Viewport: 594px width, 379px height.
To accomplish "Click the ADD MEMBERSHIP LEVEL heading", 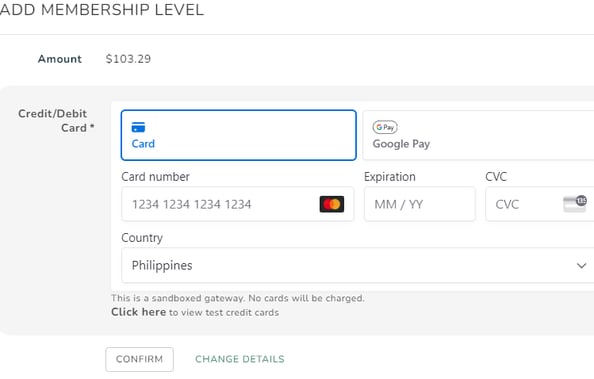I will (102, 10).
